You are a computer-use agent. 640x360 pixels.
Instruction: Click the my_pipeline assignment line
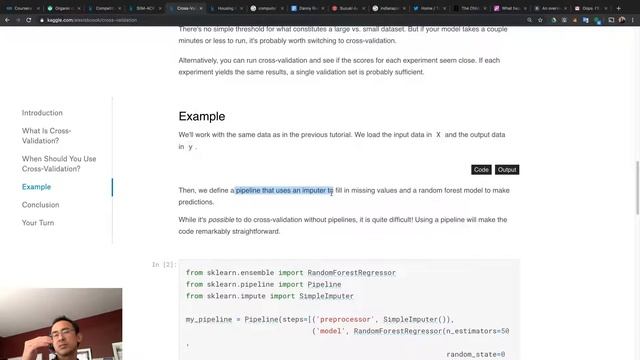pyautogui.click(x=320, y=320)
